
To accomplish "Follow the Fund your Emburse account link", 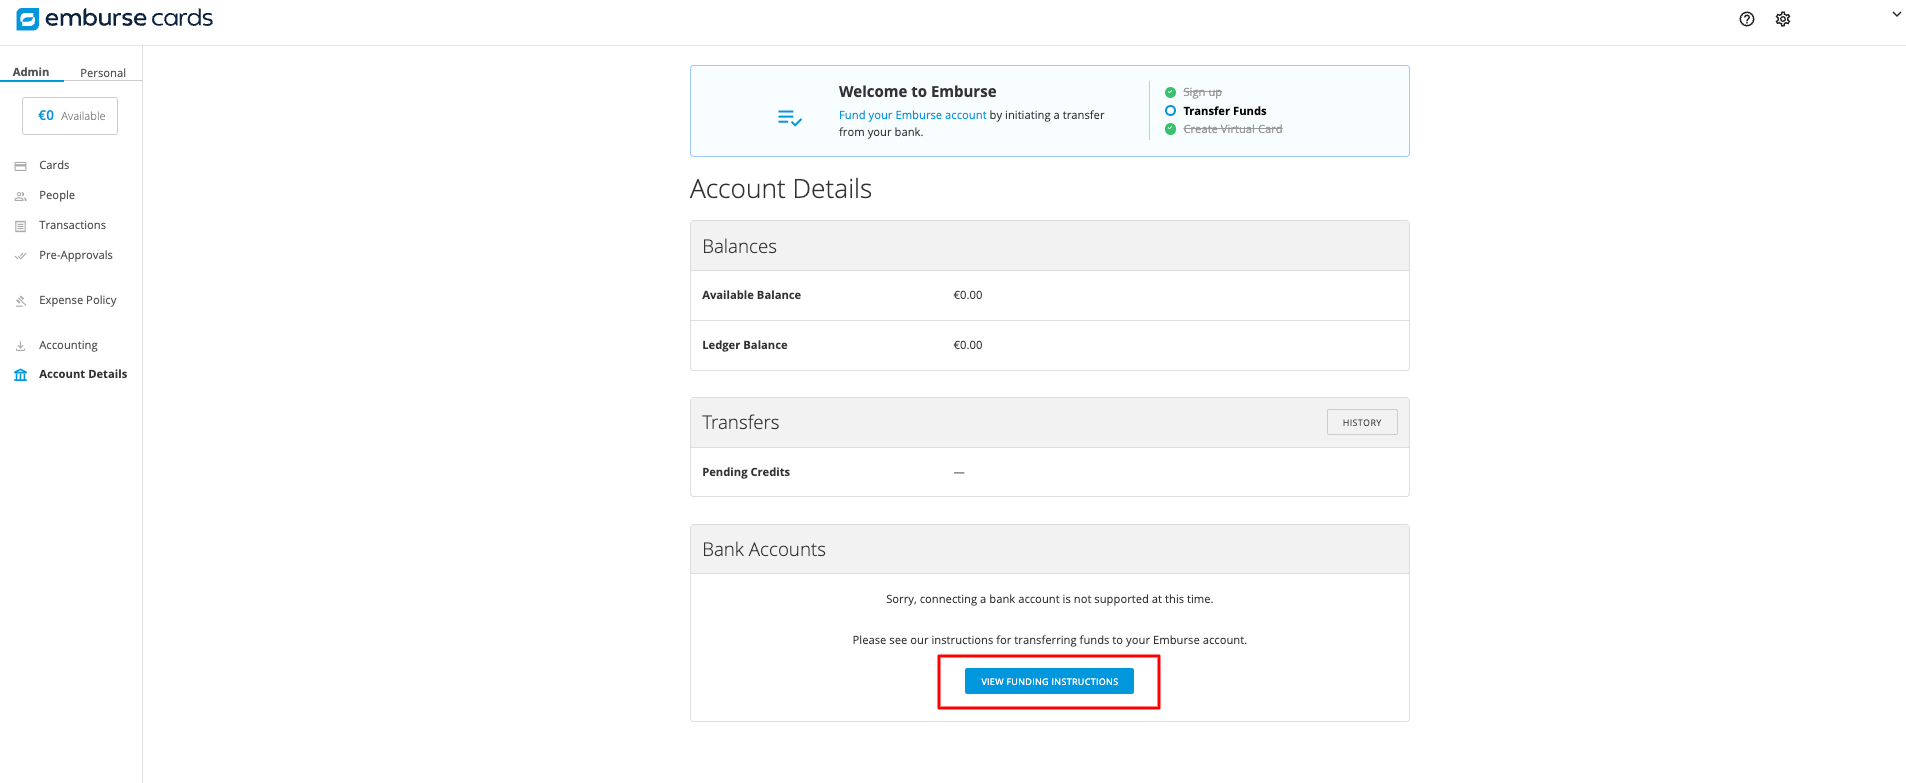I will click(912, 115).
